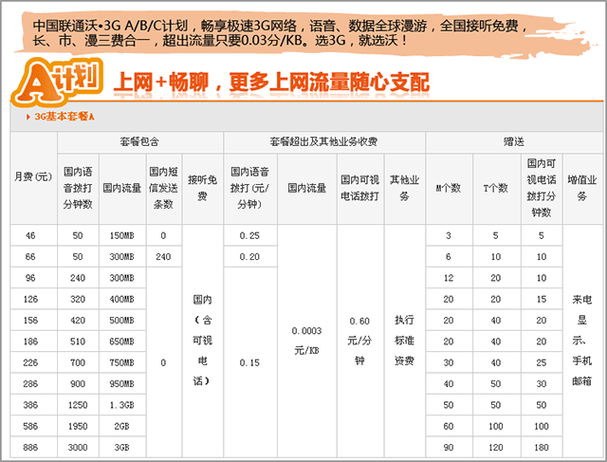Click the 400MB data cell
607x462 pixels.
pos(122,299)
